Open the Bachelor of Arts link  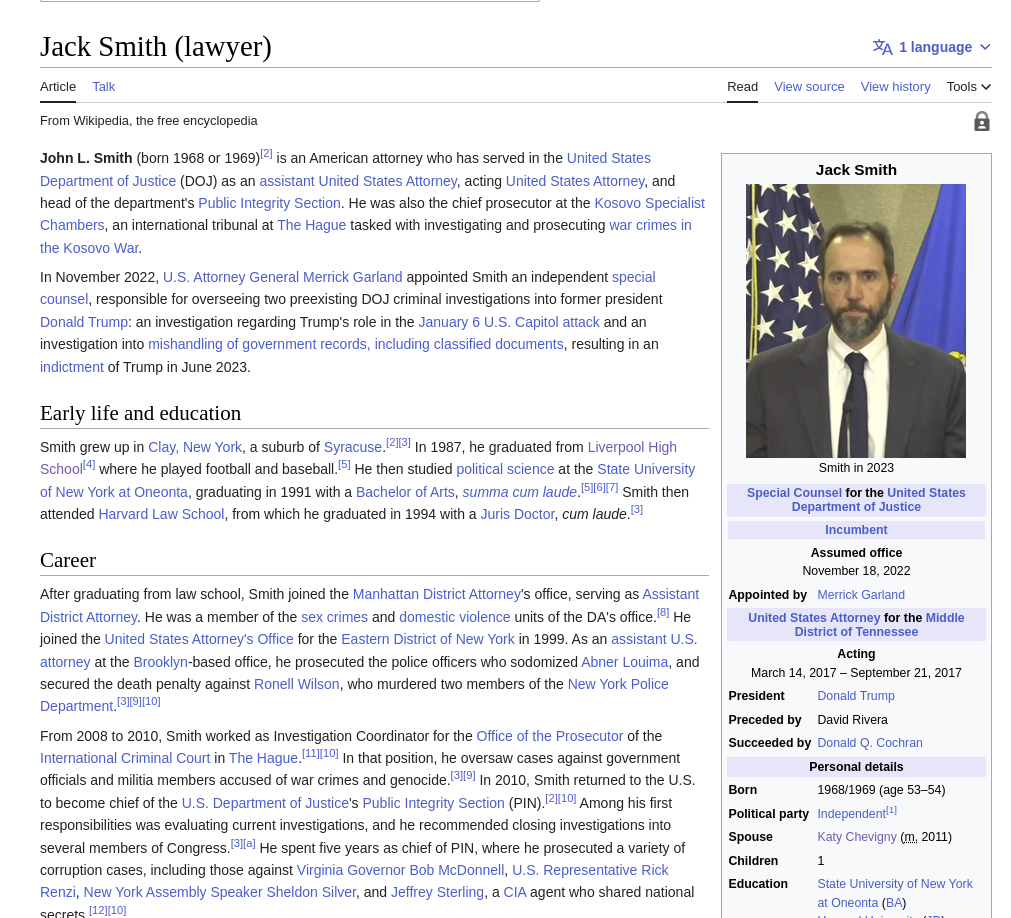click(x=405, y=492)
